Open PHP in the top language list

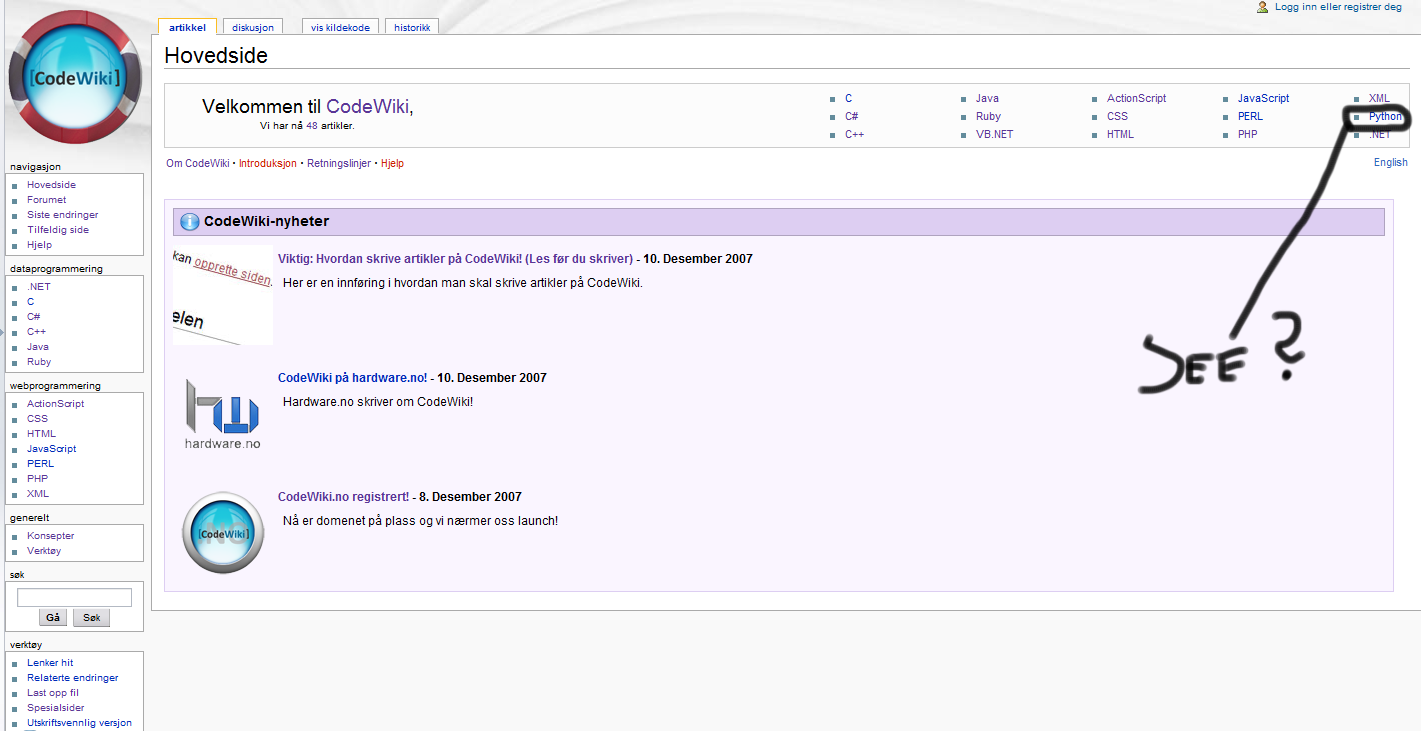(x=1247, y=135)
